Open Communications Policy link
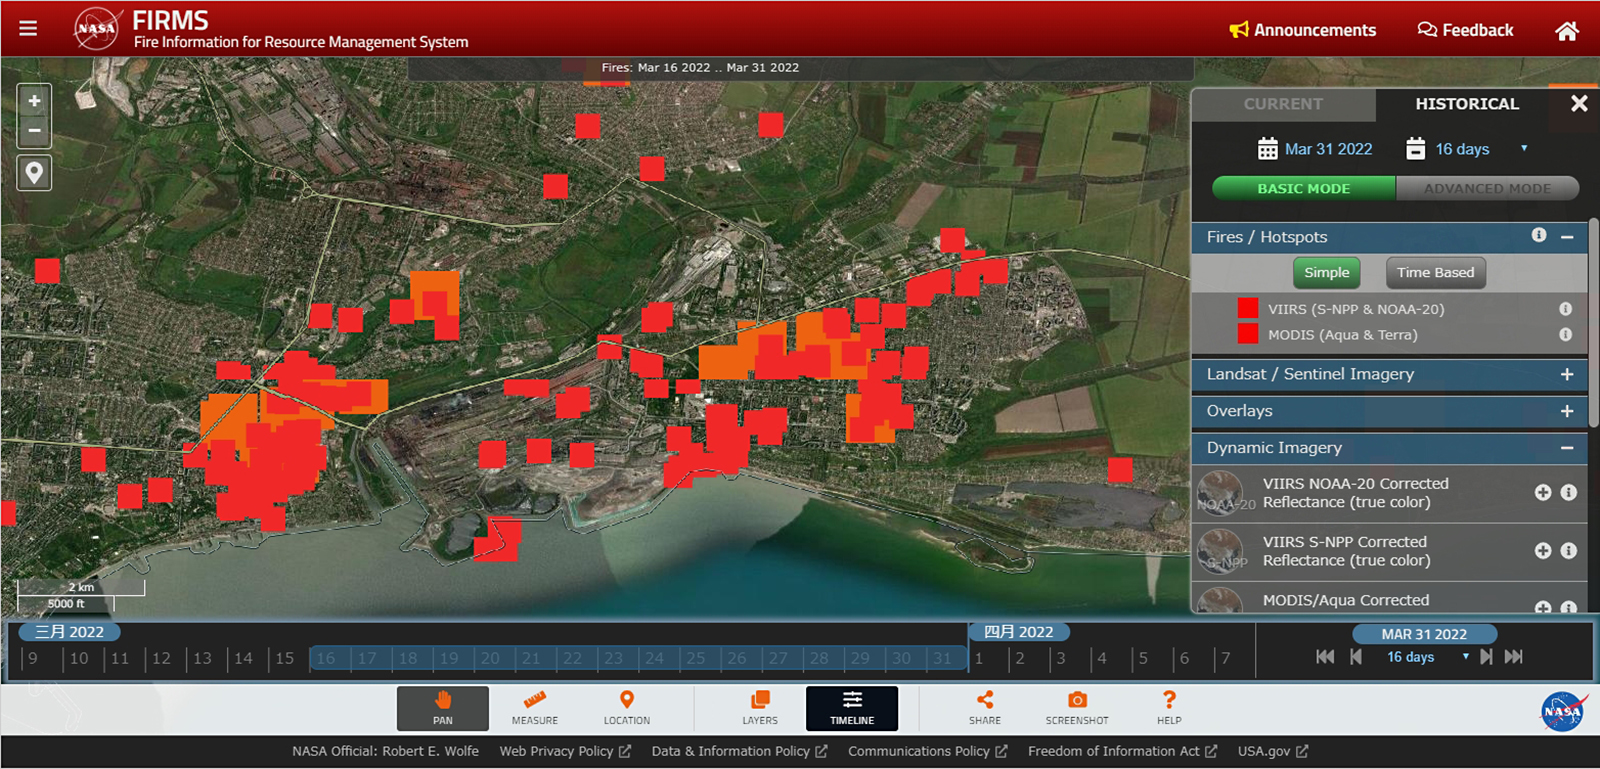This screenshot has width=1600, height=769. click(927, 751)
